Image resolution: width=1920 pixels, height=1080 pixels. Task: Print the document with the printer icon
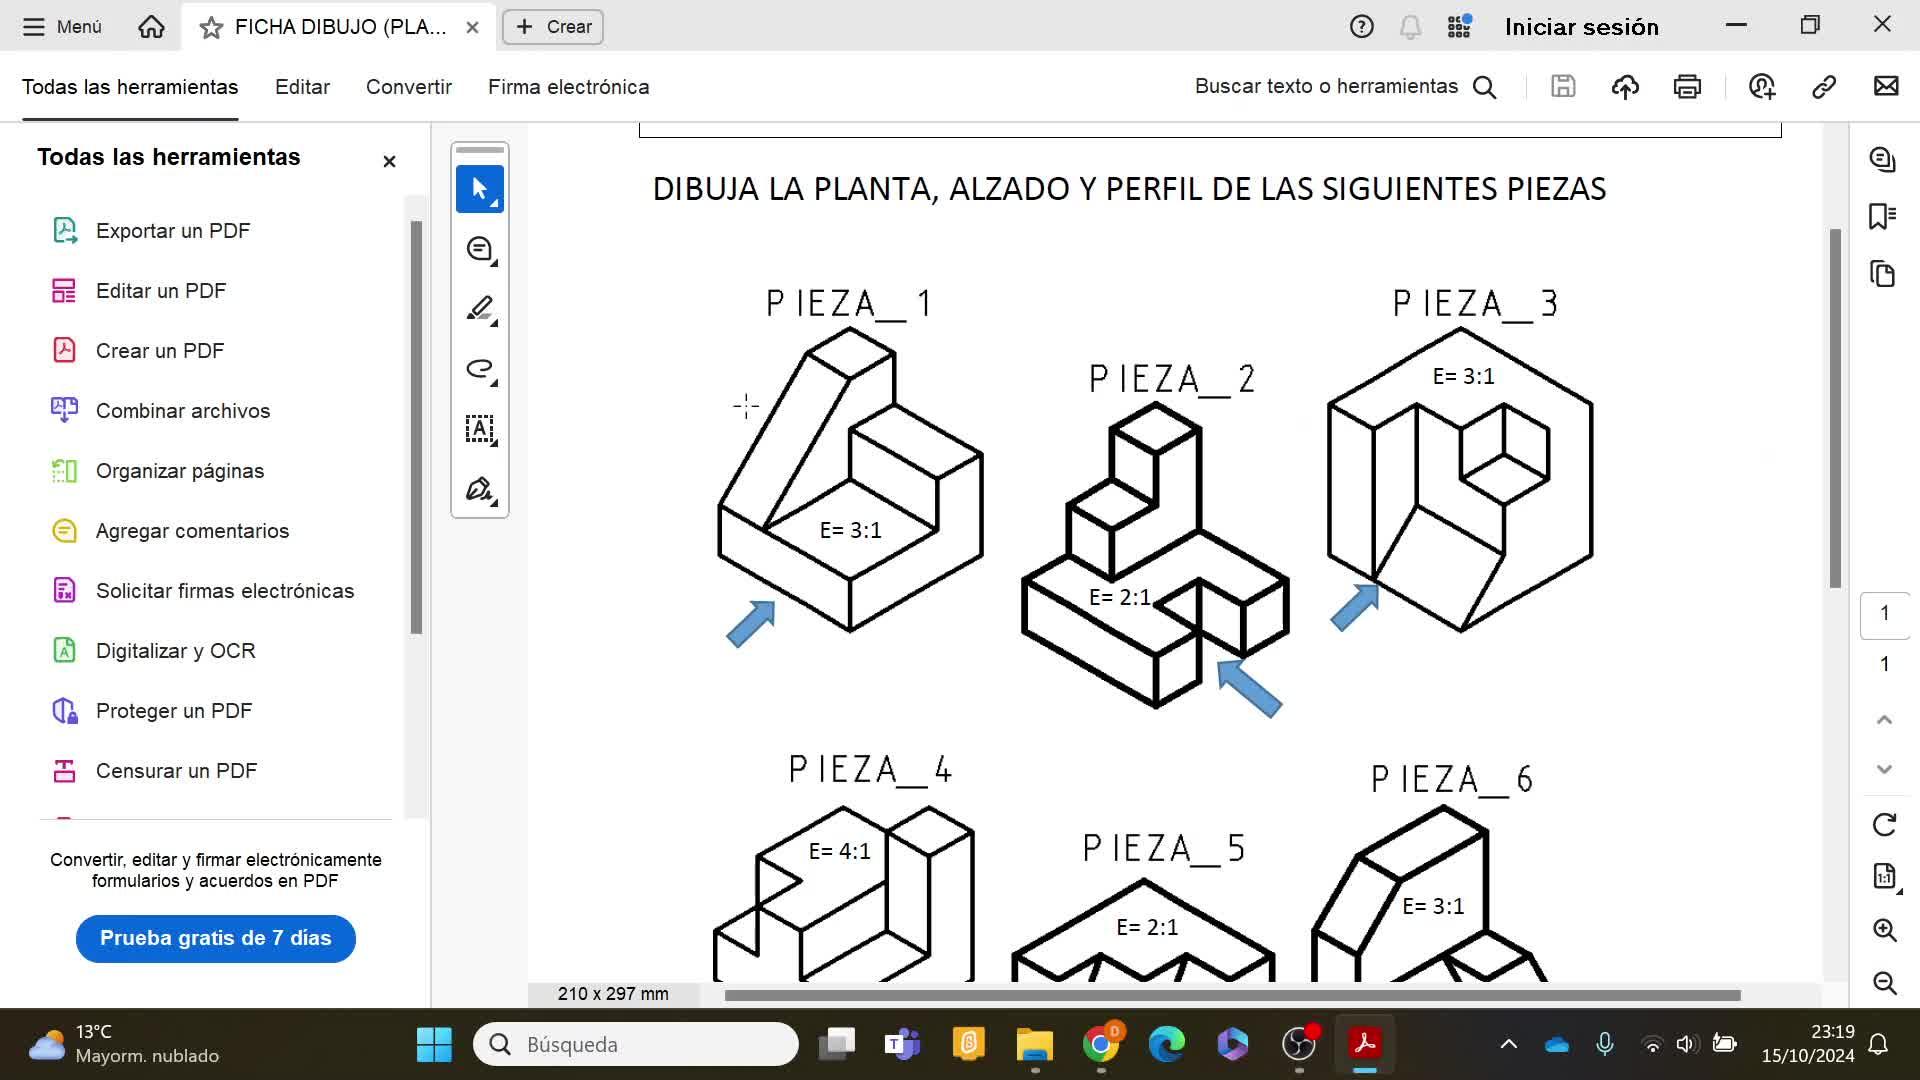(x=1687, y=87)
